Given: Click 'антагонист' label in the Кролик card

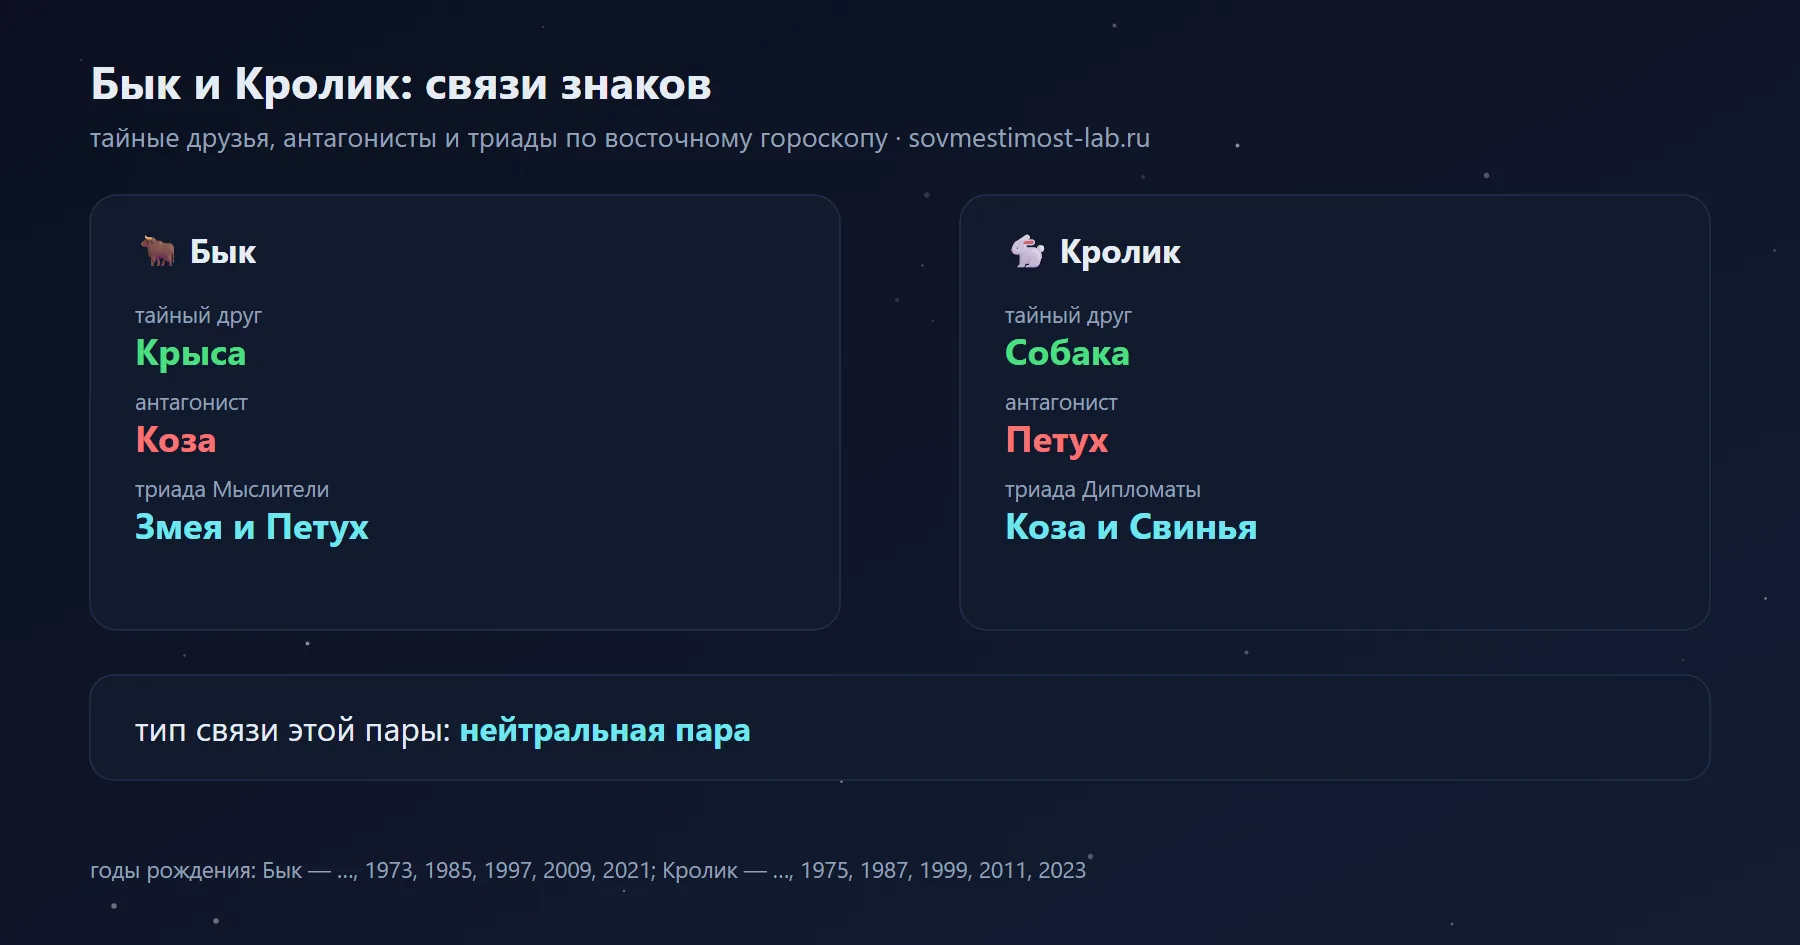Looking at the screenshot, I should coord(1061,402).
